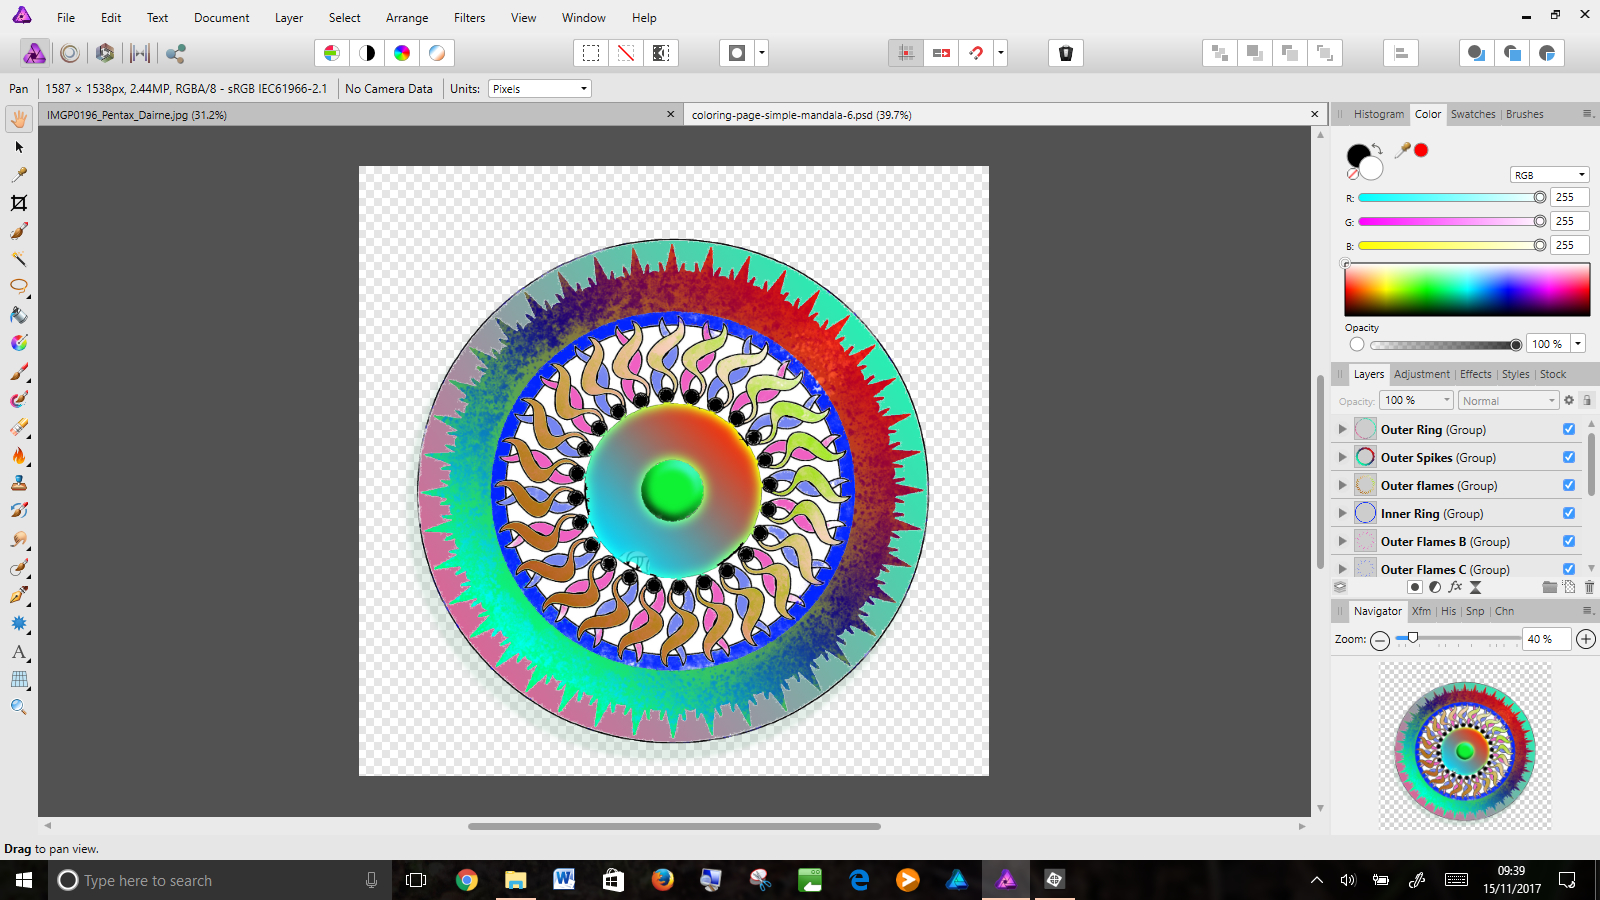The height and width of the screenshot is (900, 1600).
Task: Select the Clone stamp tool
Action: (19, 484)
